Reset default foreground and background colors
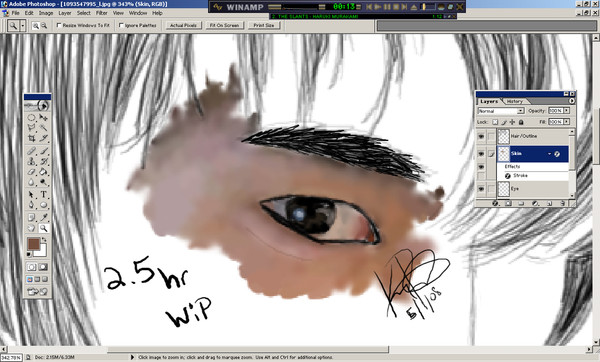 [29, 255]
